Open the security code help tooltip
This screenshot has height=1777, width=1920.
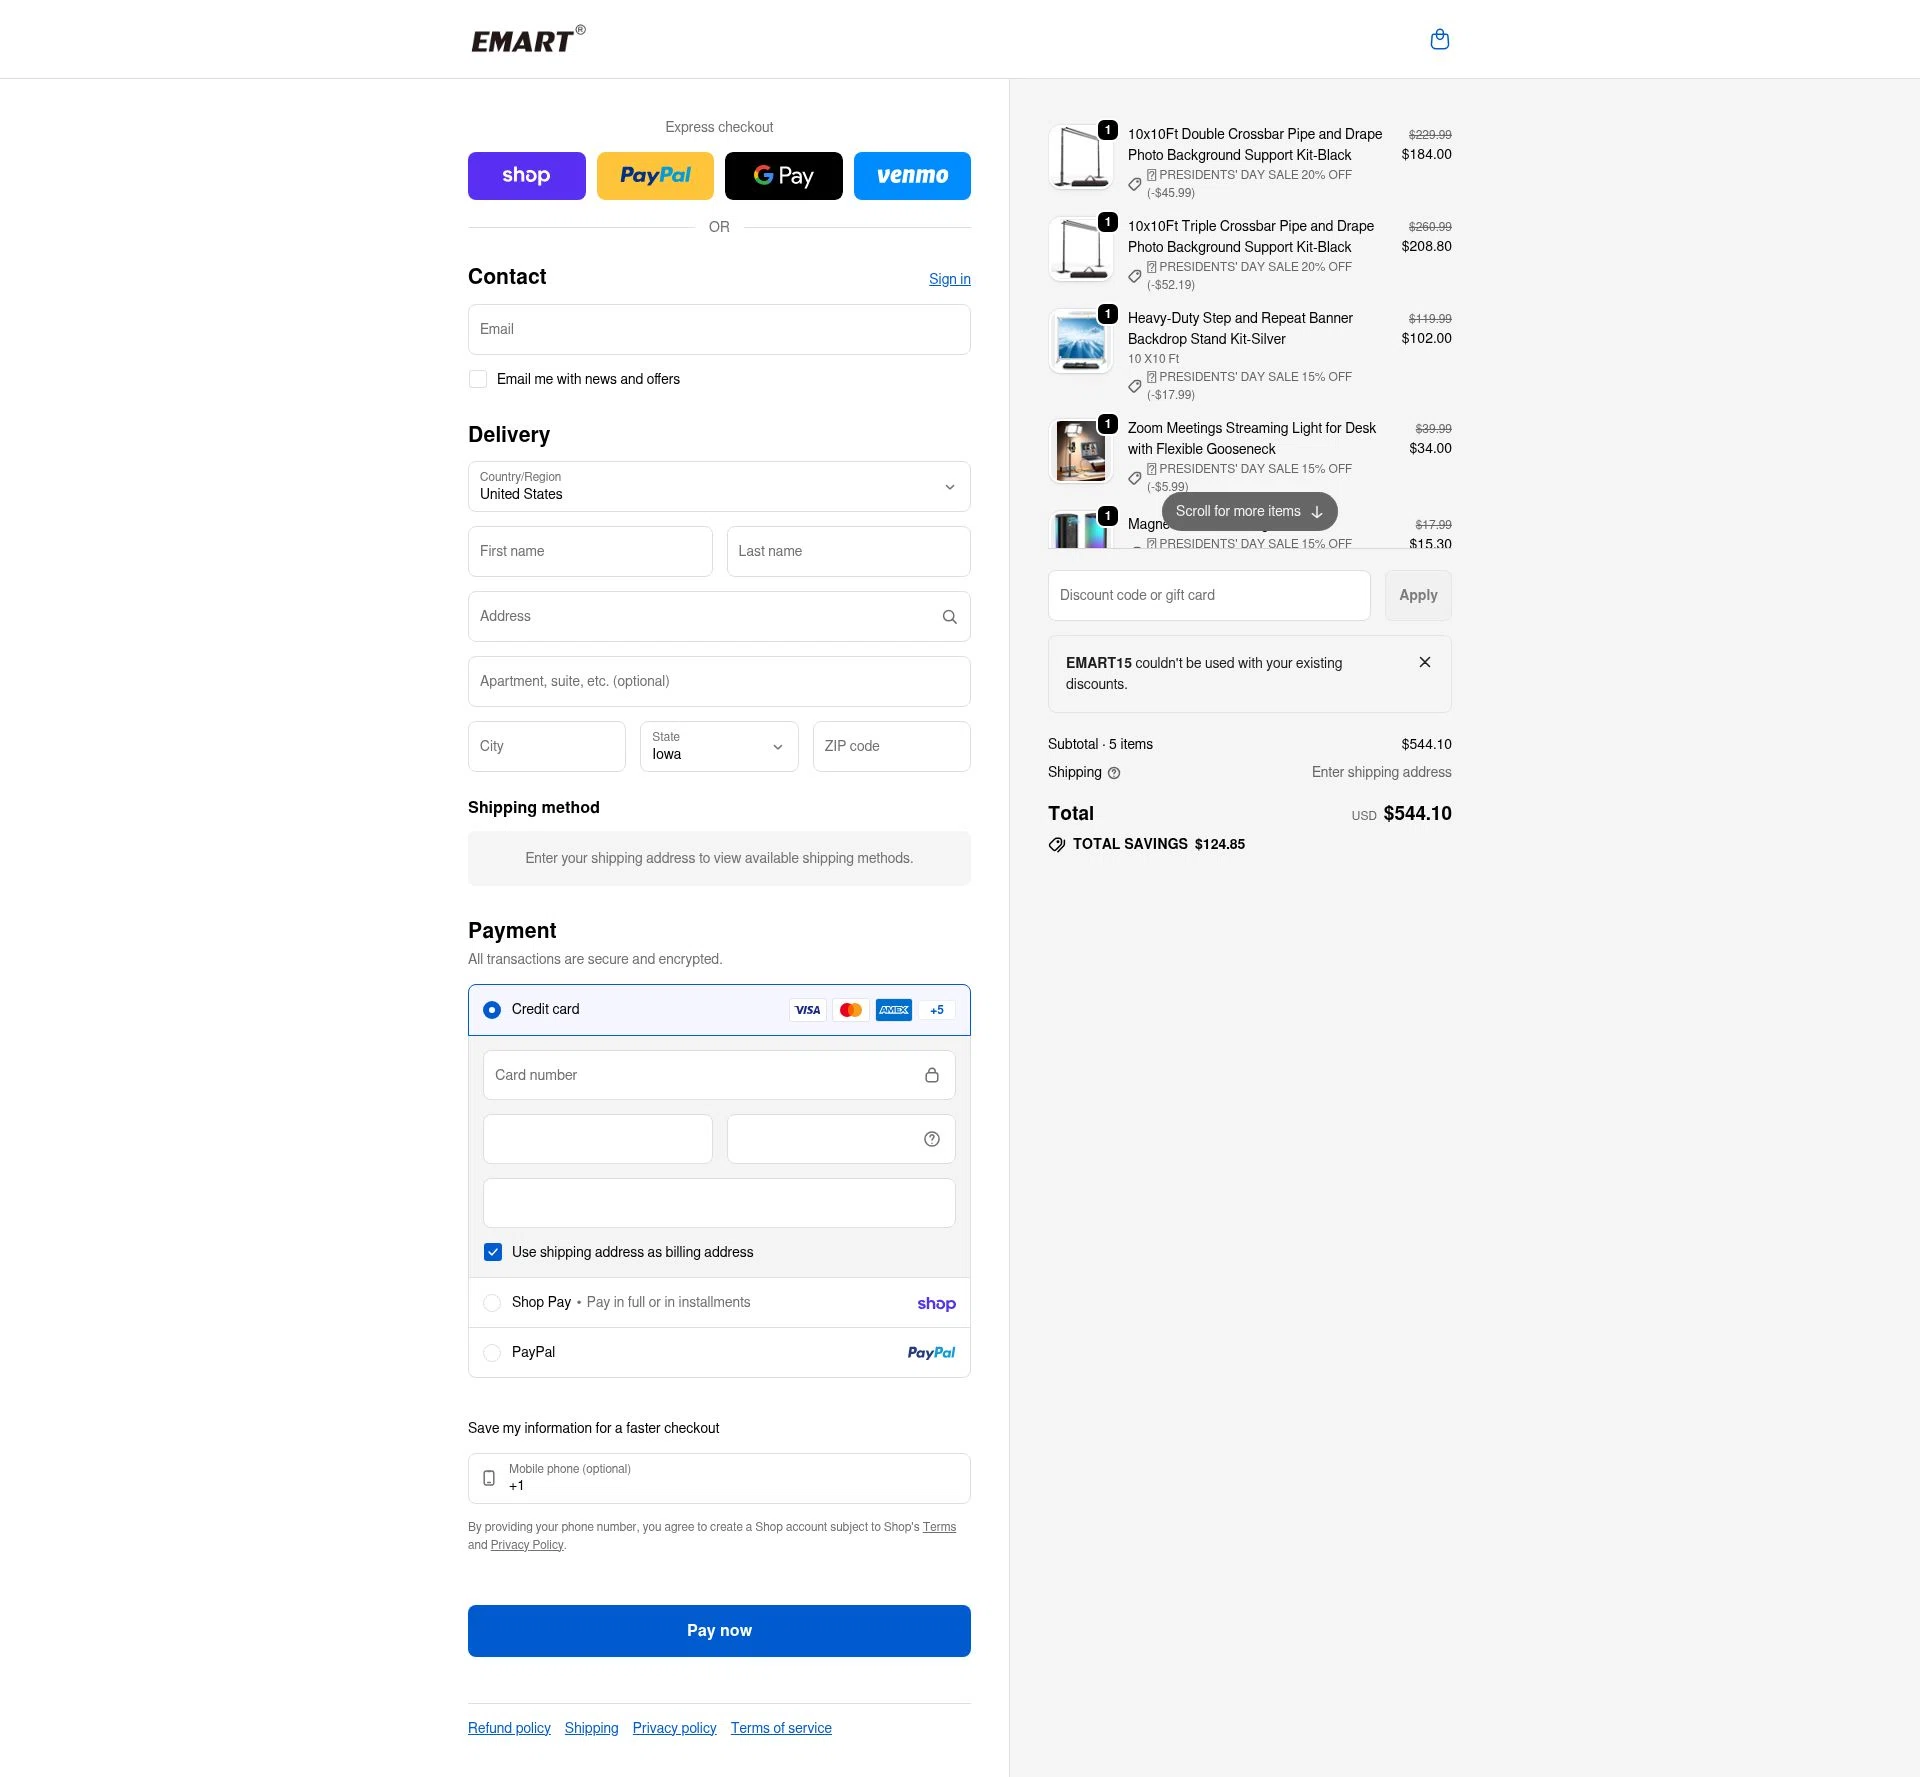pos(931,1138)
